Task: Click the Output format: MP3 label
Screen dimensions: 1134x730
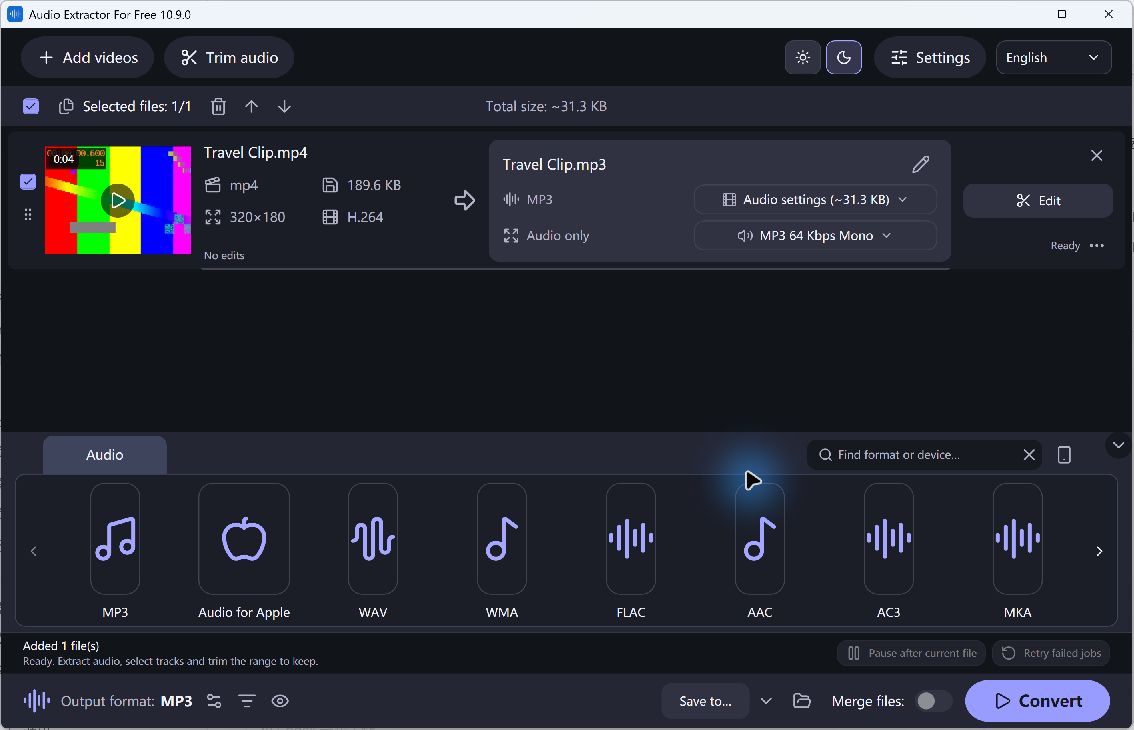Action: point(127,701)
